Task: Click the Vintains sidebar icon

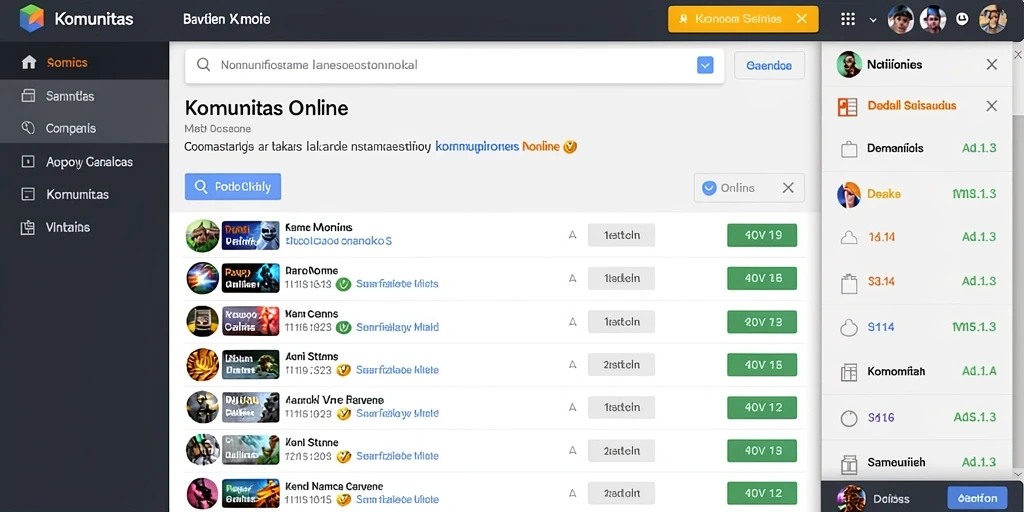Action: point(28,227)
